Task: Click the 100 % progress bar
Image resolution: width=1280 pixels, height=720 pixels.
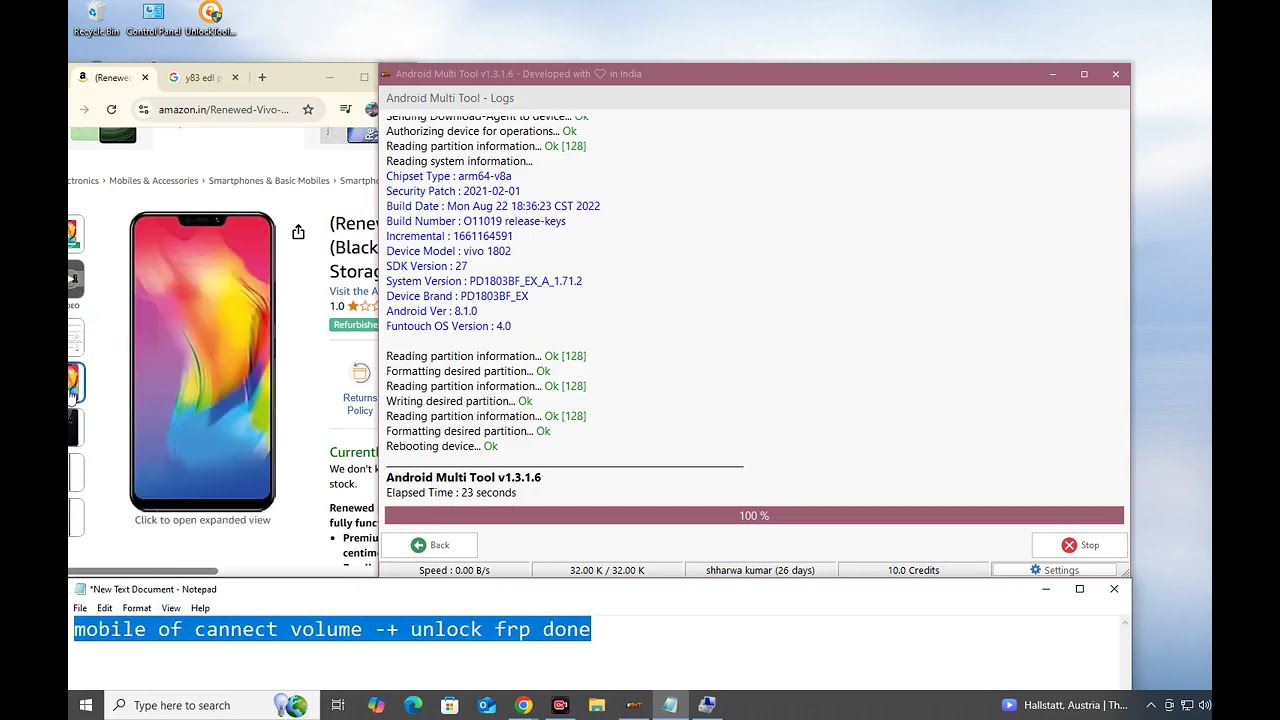Action: pos(754,516)
